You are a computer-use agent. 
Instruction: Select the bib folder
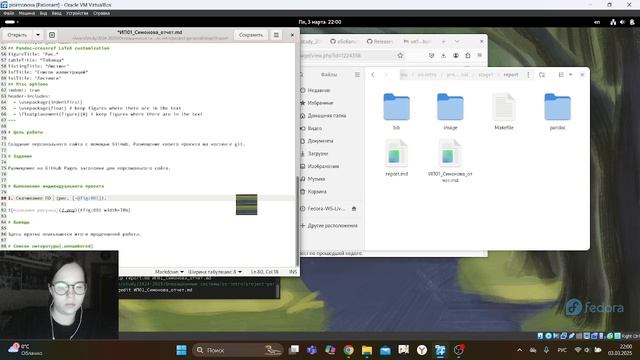tap(396, 111)
